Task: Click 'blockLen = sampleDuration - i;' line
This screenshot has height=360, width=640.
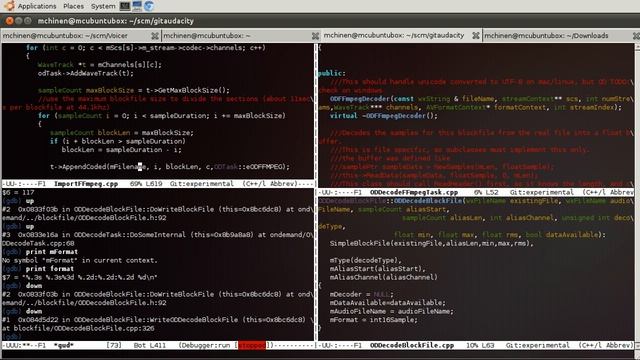Action: point(122,150)
